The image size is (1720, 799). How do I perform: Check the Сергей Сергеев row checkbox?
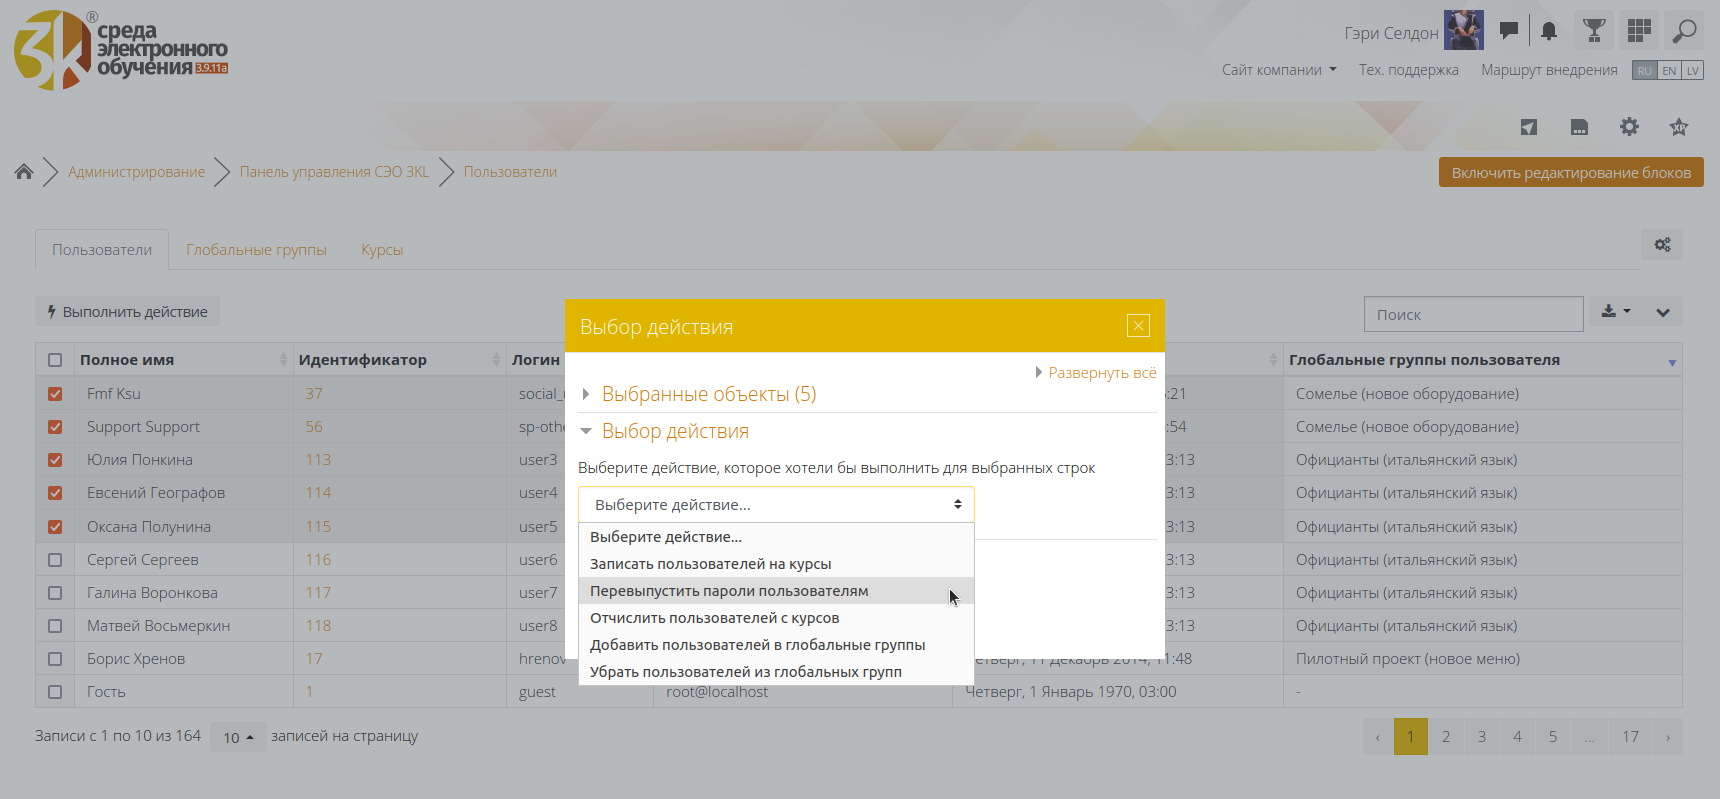55,560
